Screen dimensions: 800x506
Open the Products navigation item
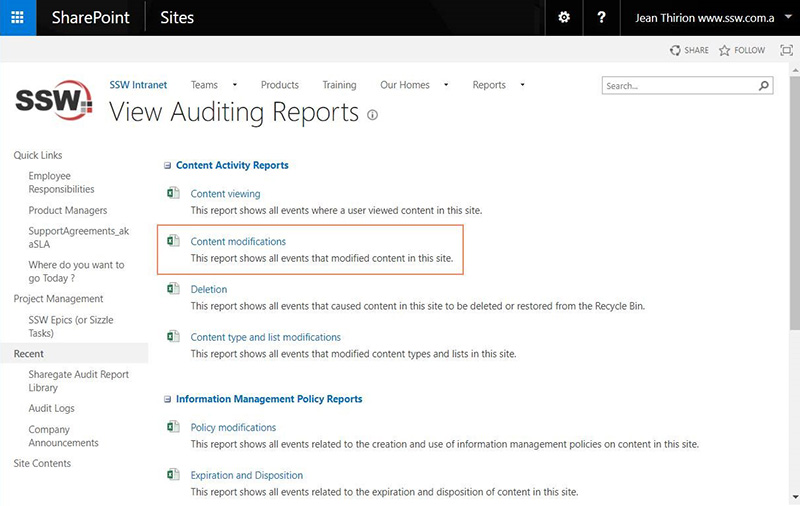point(280,85)
